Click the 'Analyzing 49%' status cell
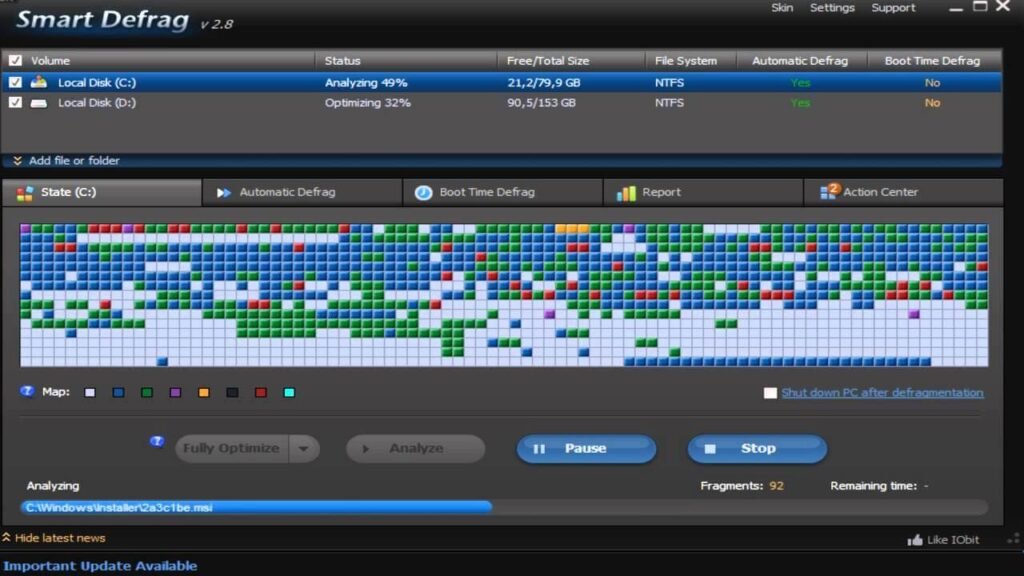 tap(366, 83)
